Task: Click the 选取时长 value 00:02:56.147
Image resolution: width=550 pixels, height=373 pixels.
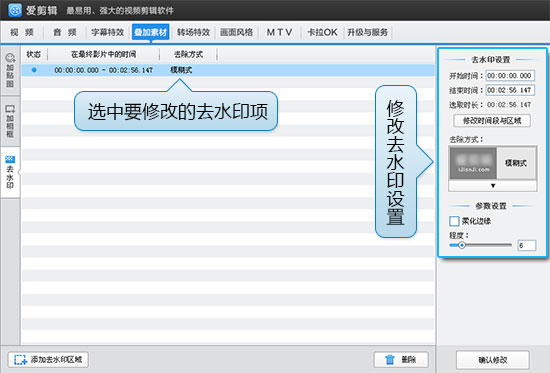Action: click(x=509, y=105)
